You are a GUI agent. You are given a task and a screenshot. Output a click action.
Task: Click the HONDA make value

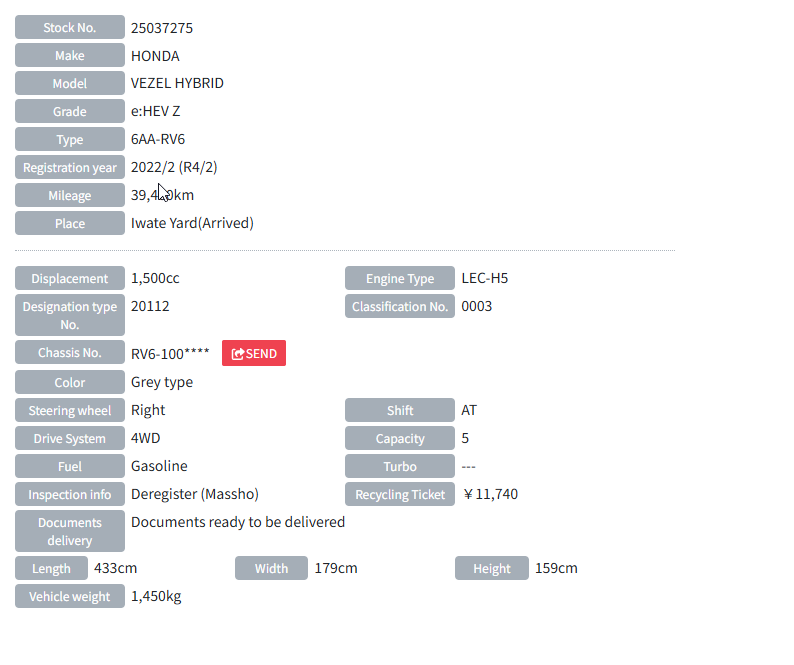(x=155, y=56)
